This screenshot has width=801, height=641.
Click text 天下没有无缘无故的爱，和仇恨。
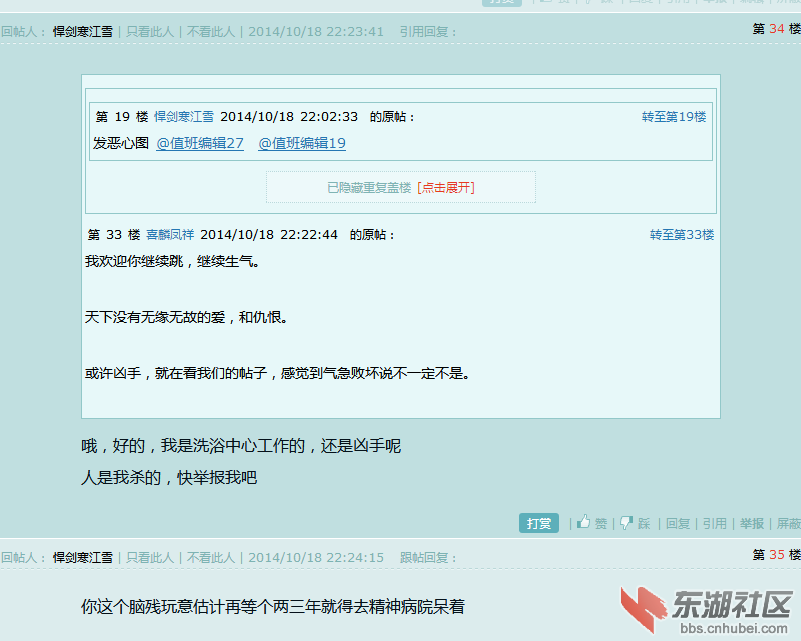click(186, 318)
